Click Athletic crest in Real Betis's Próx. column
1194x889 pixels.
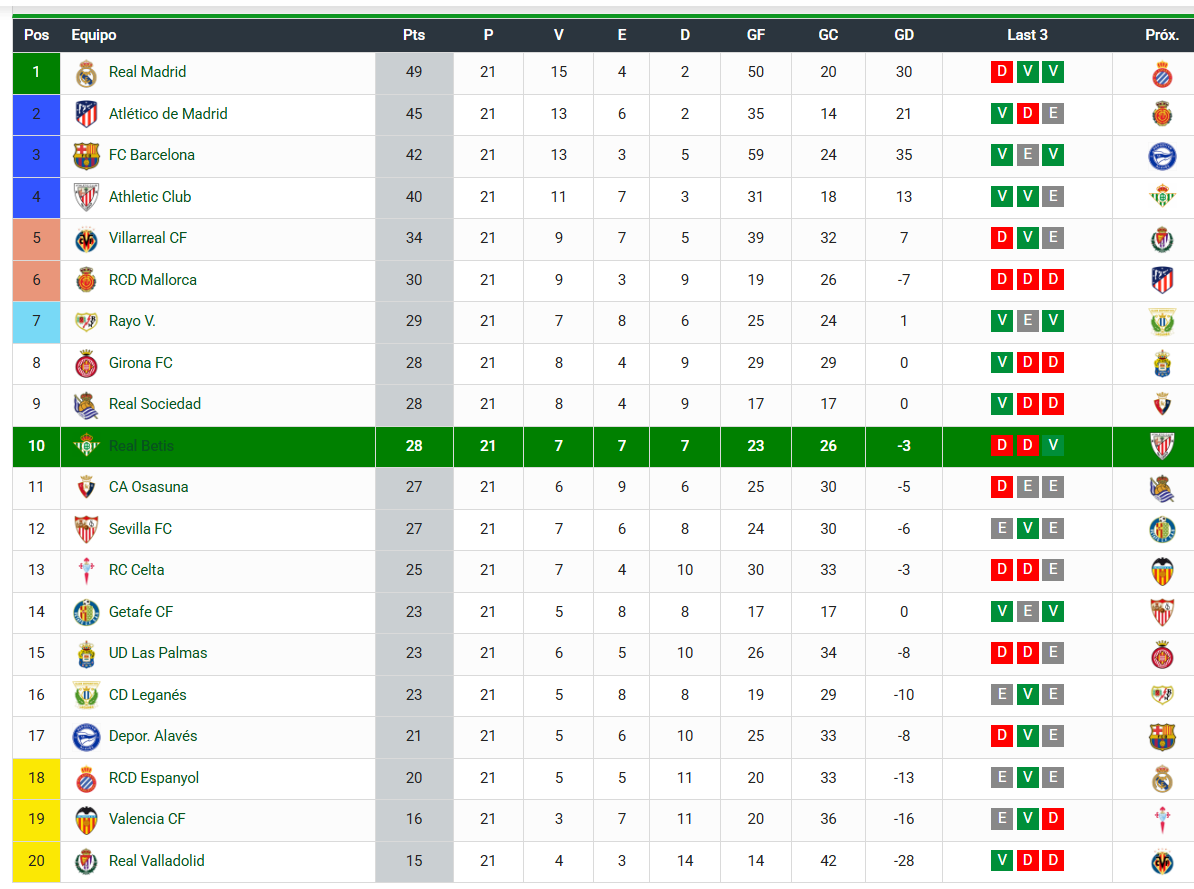1161,446
